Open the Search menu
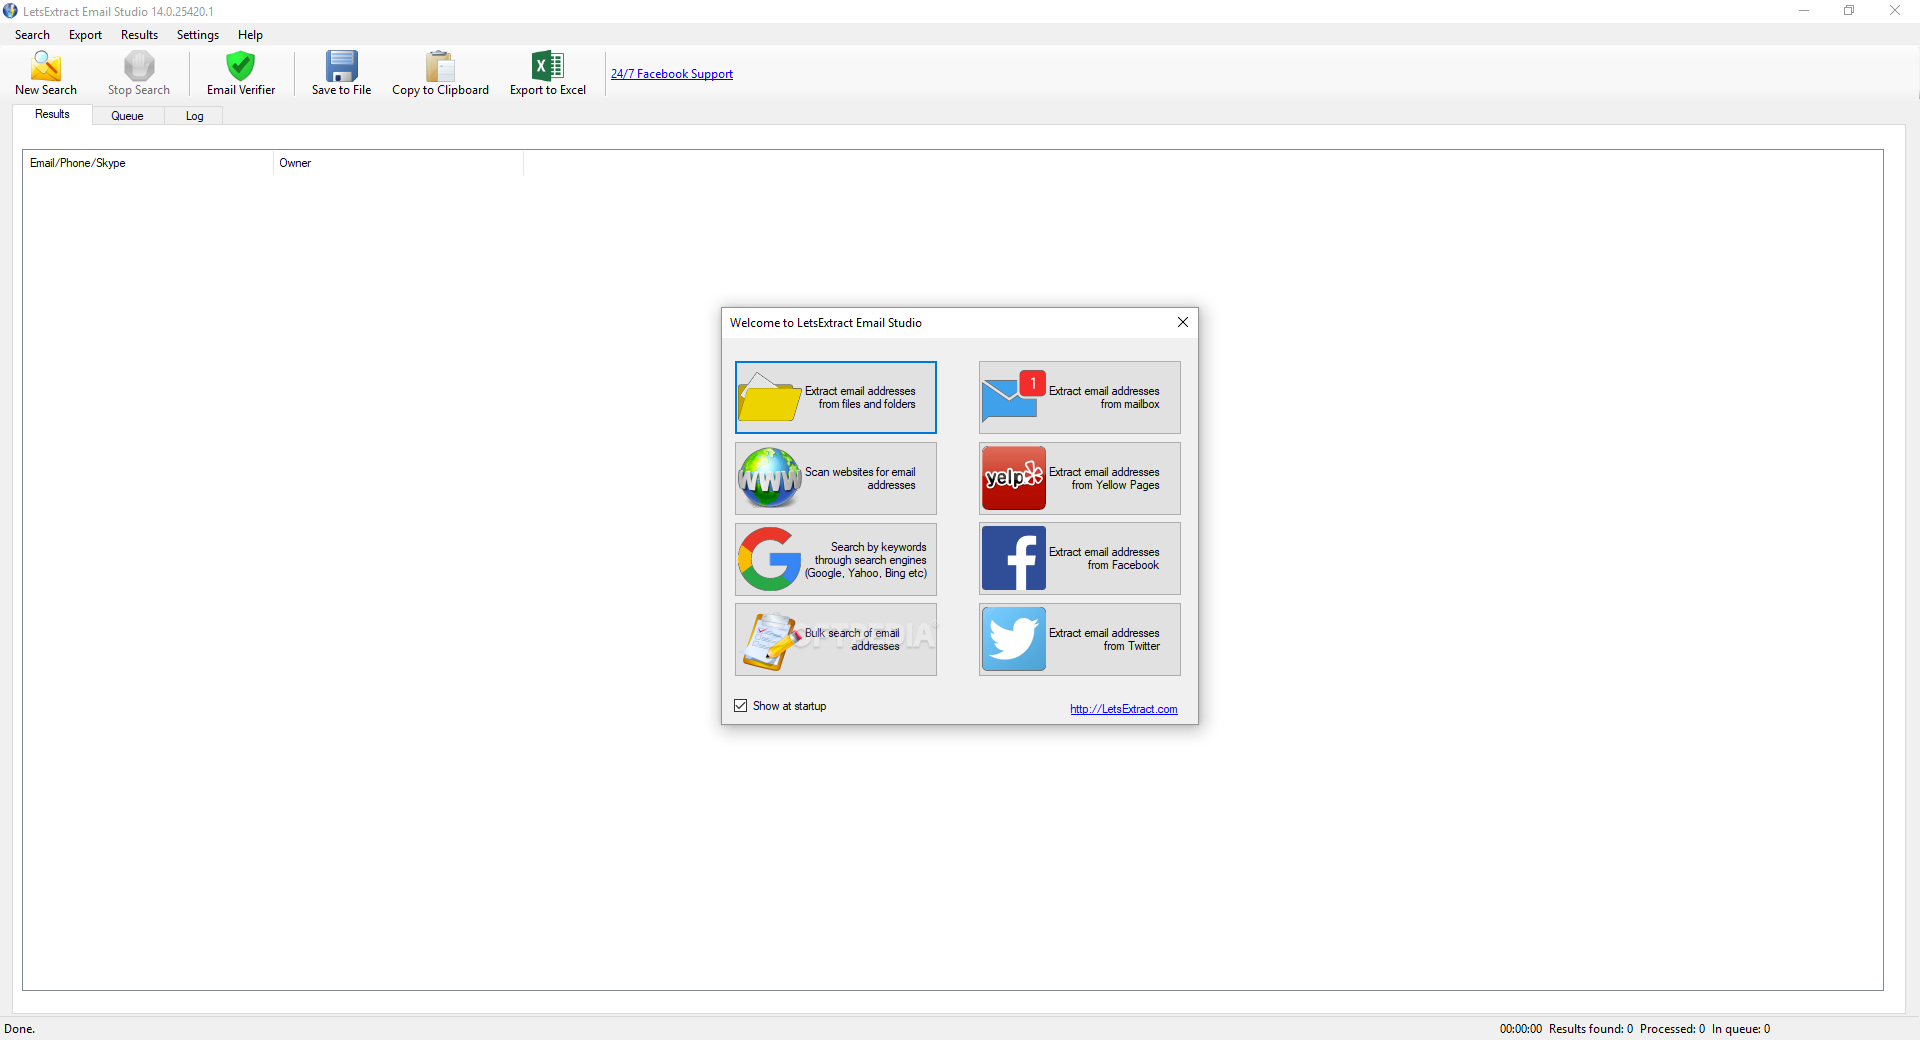This screenshot has width=1920, height=1040. tap(32, 35)
